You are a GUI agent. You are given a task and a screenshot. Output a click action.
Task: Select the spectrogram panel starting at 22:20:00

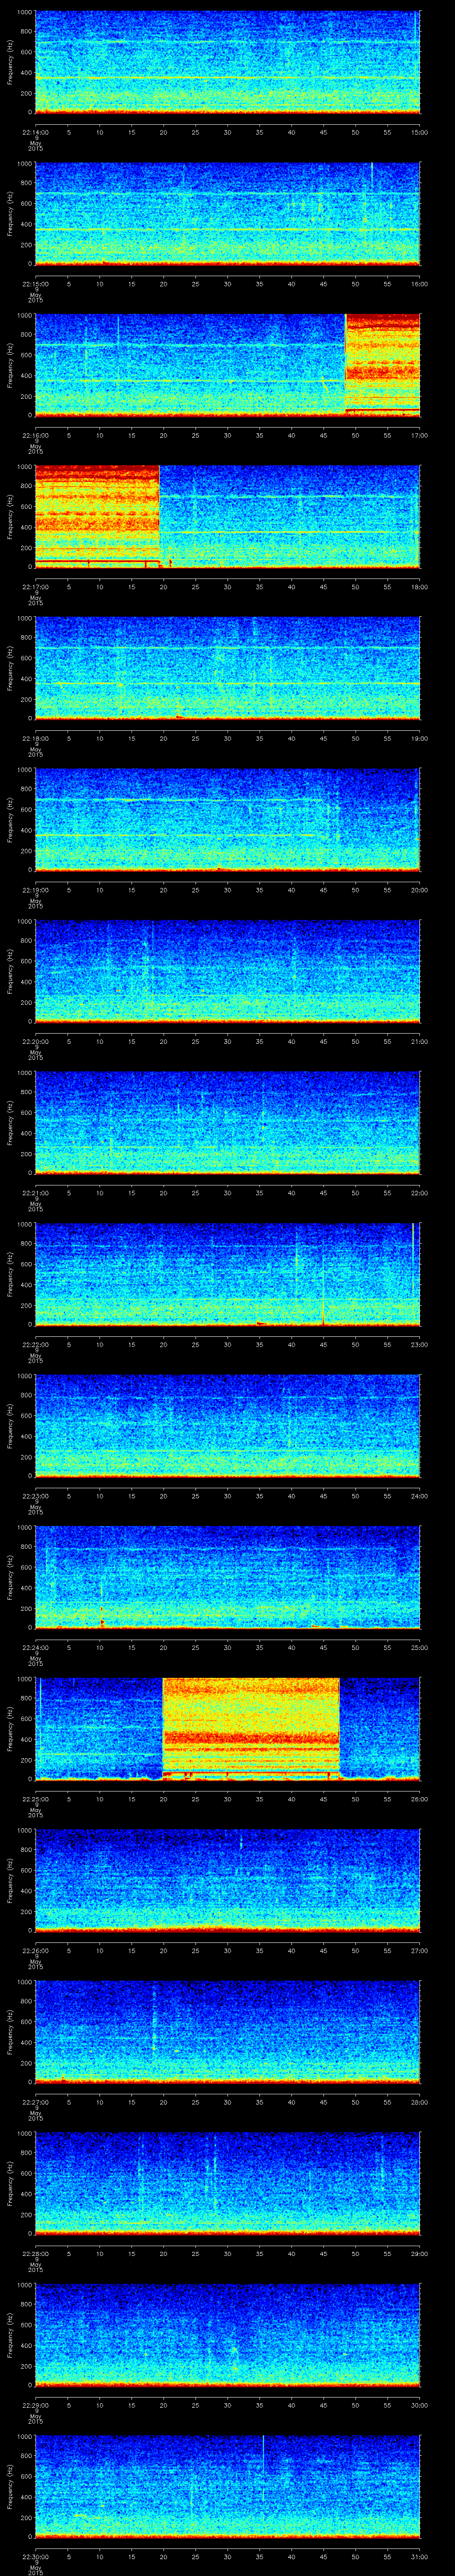(x=227, y=971)
